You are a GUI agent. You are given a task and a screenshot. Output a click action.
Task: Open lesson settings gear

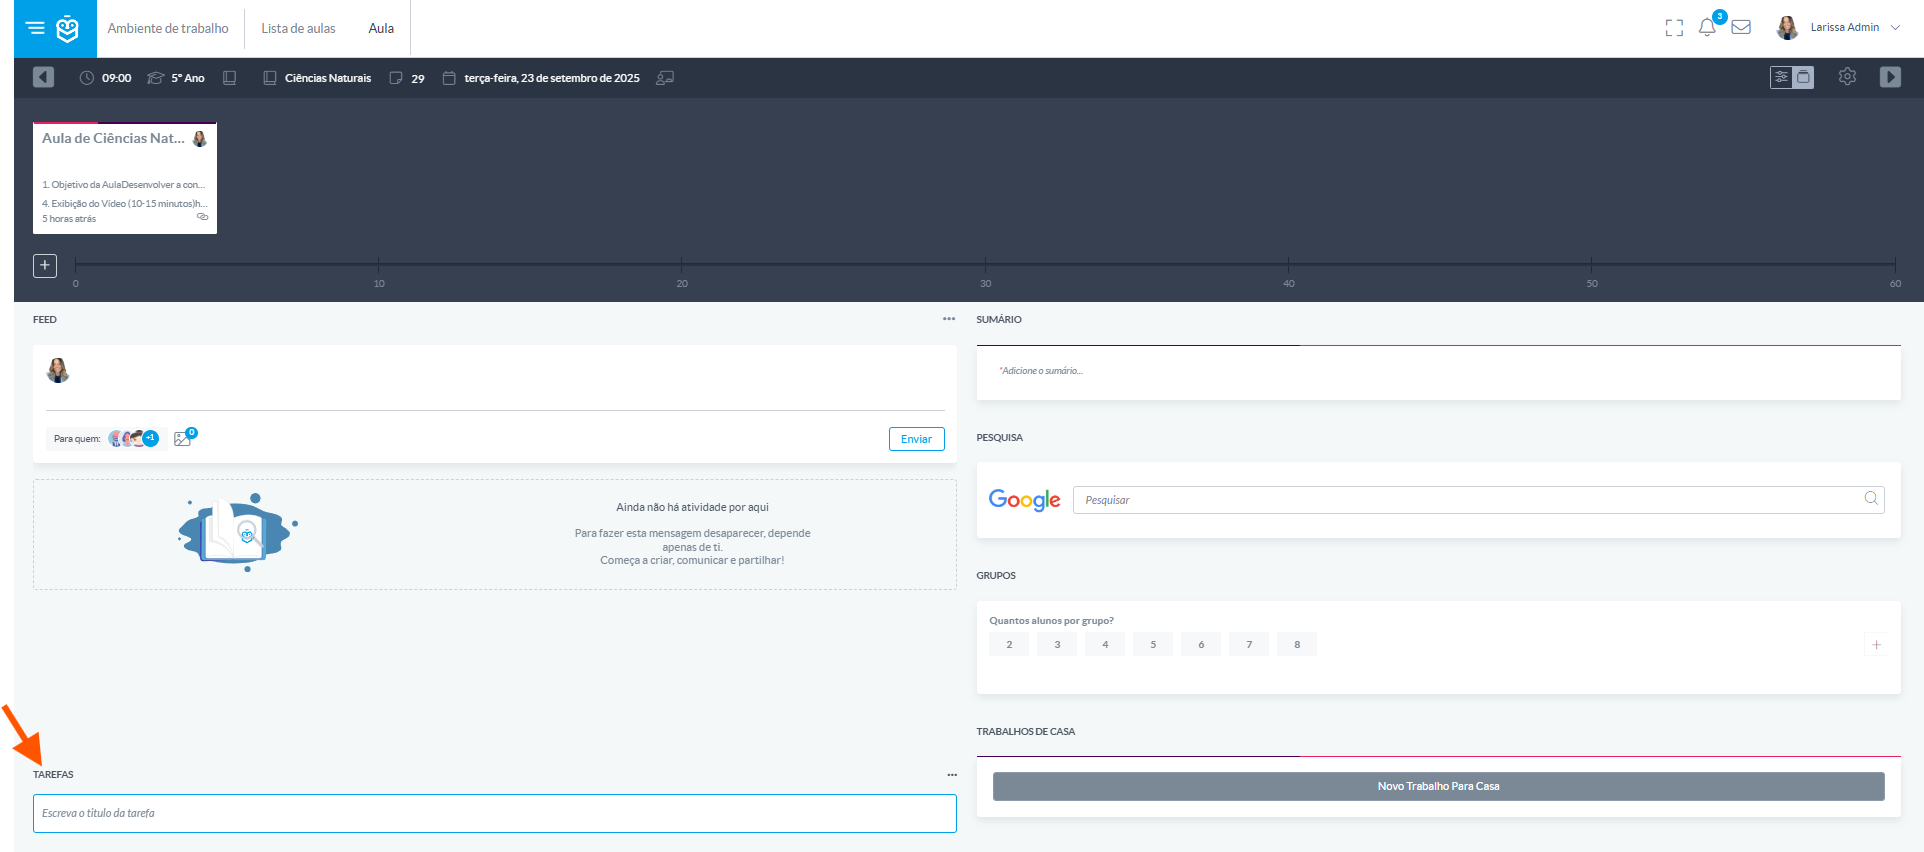1847,77
